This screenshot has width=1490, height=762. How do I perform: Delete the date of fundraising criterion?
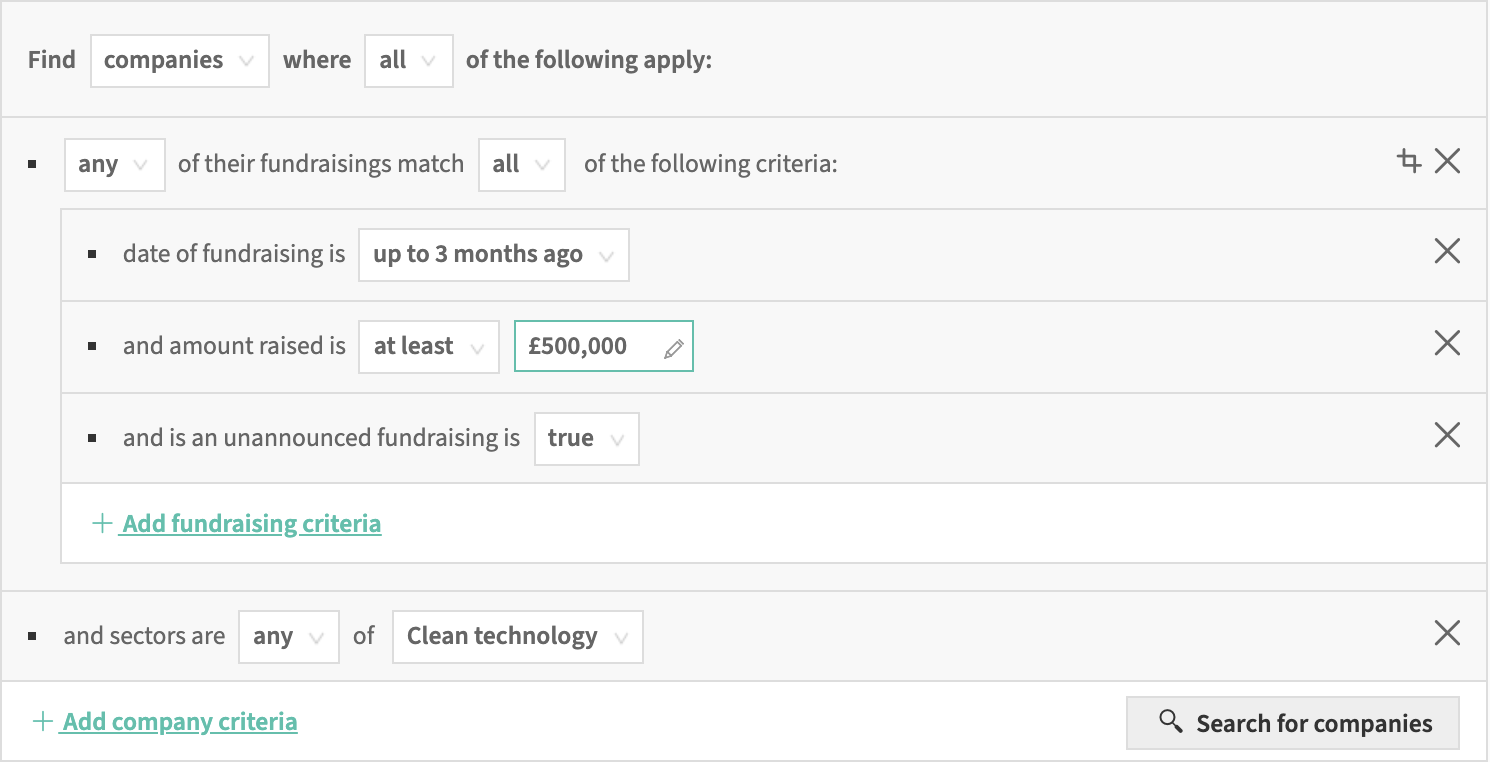(1447, 251)
